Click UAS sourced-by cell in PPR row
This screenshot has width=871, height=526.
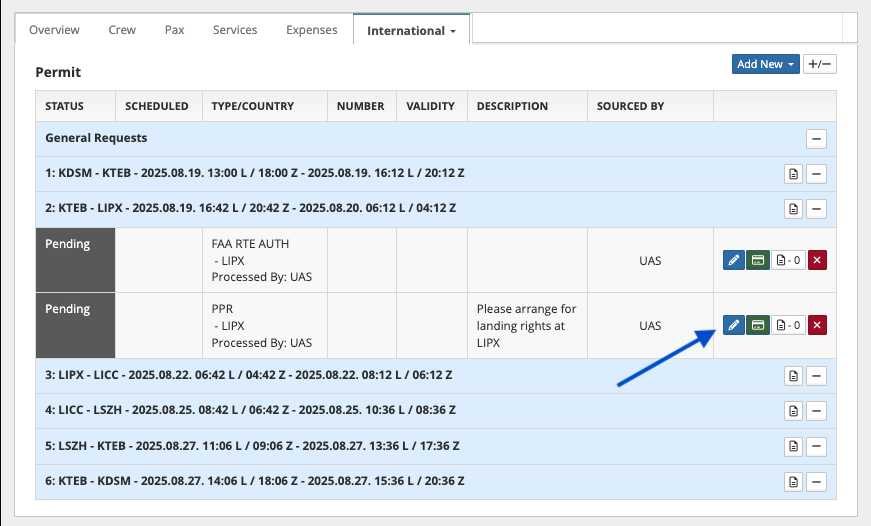point(650,325)
